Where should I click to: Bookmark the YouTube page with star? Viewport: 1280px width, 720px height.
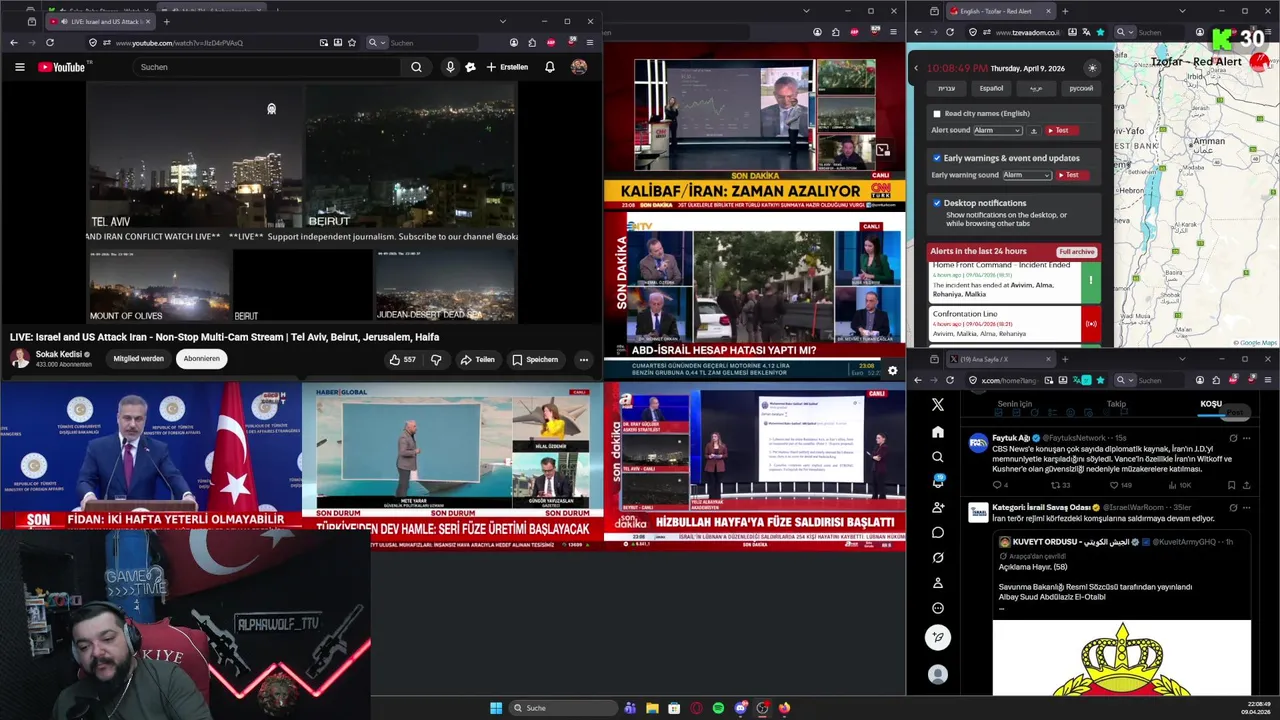click(x=352, y=43)
